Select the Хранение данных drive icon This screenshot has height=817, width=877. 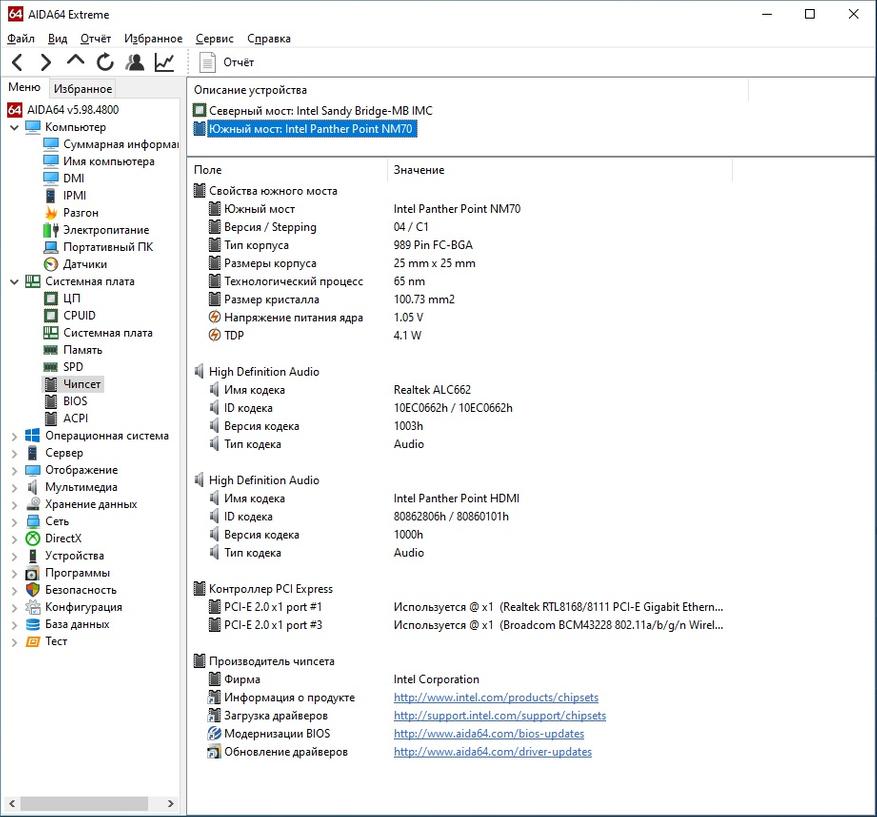[x=33, y=504]
